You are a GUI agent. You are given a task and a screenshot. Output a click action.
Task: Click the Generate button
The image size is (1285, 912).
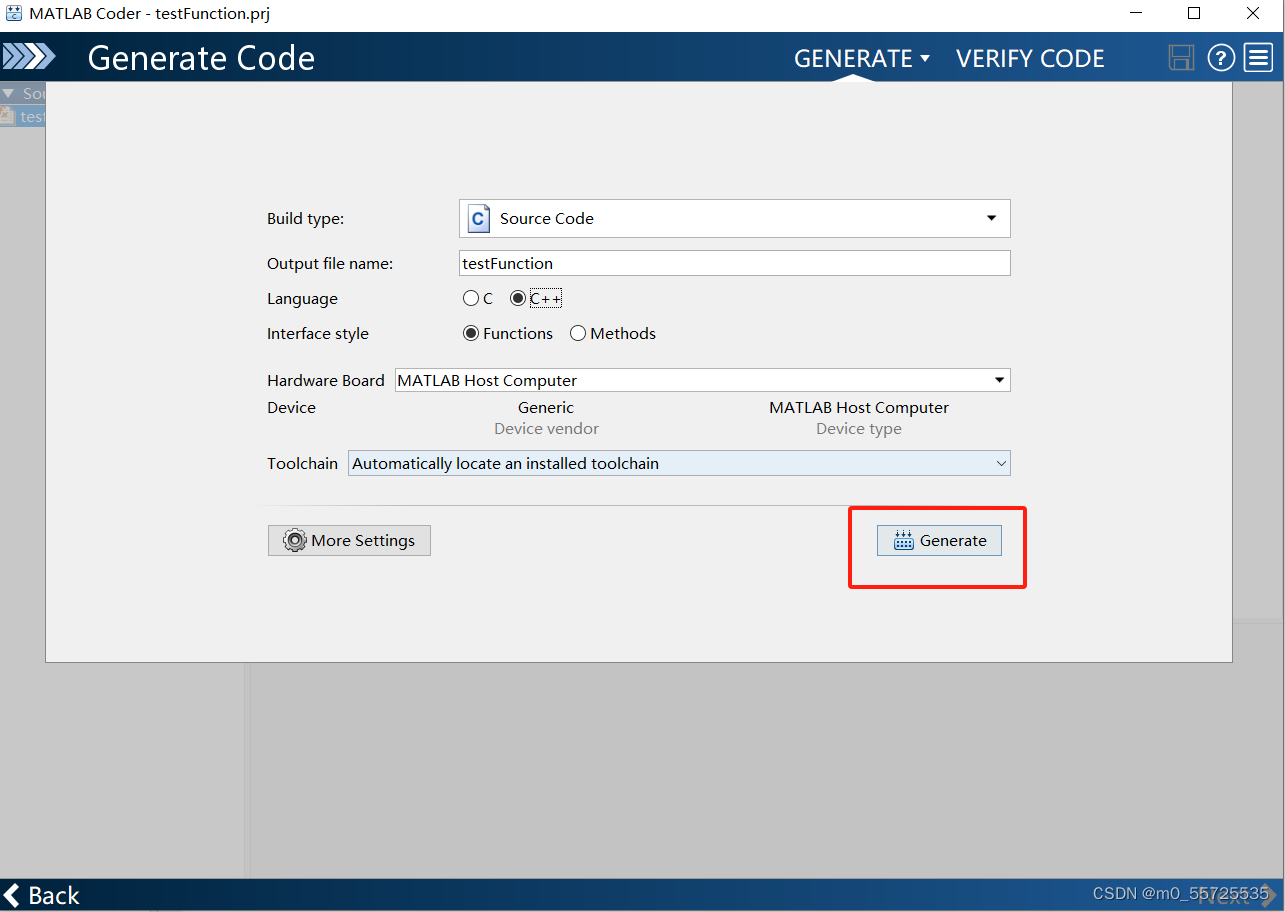pos(939,540)
